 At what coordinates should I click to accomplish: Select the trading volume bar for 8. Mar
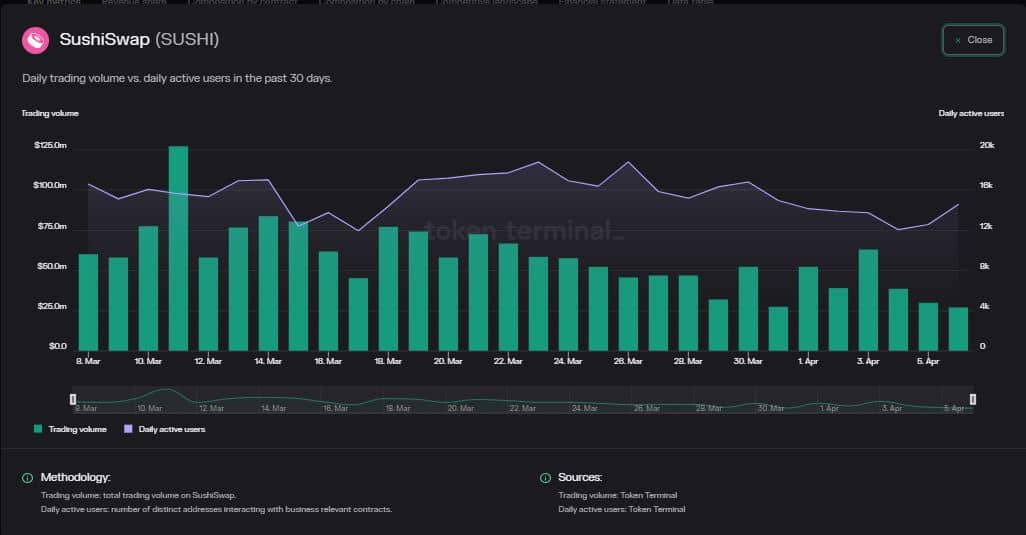click(88, 302)
